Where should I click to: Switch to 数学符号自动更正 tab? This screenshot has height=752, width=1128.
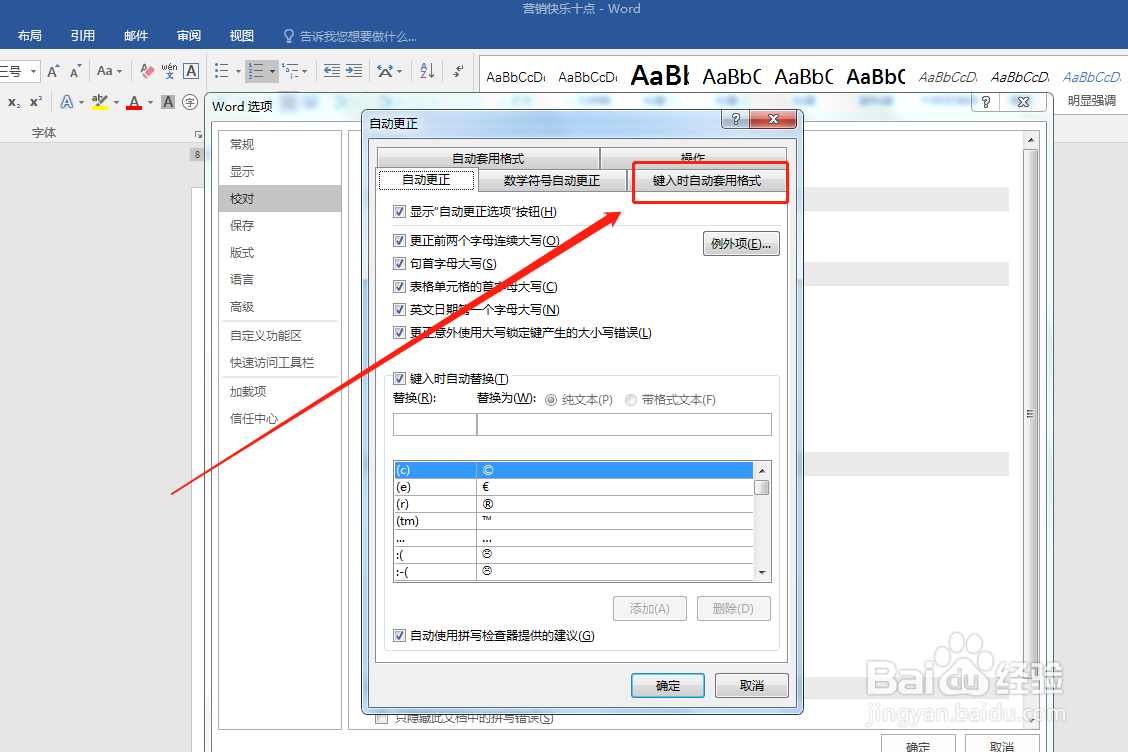click(552, 181)
